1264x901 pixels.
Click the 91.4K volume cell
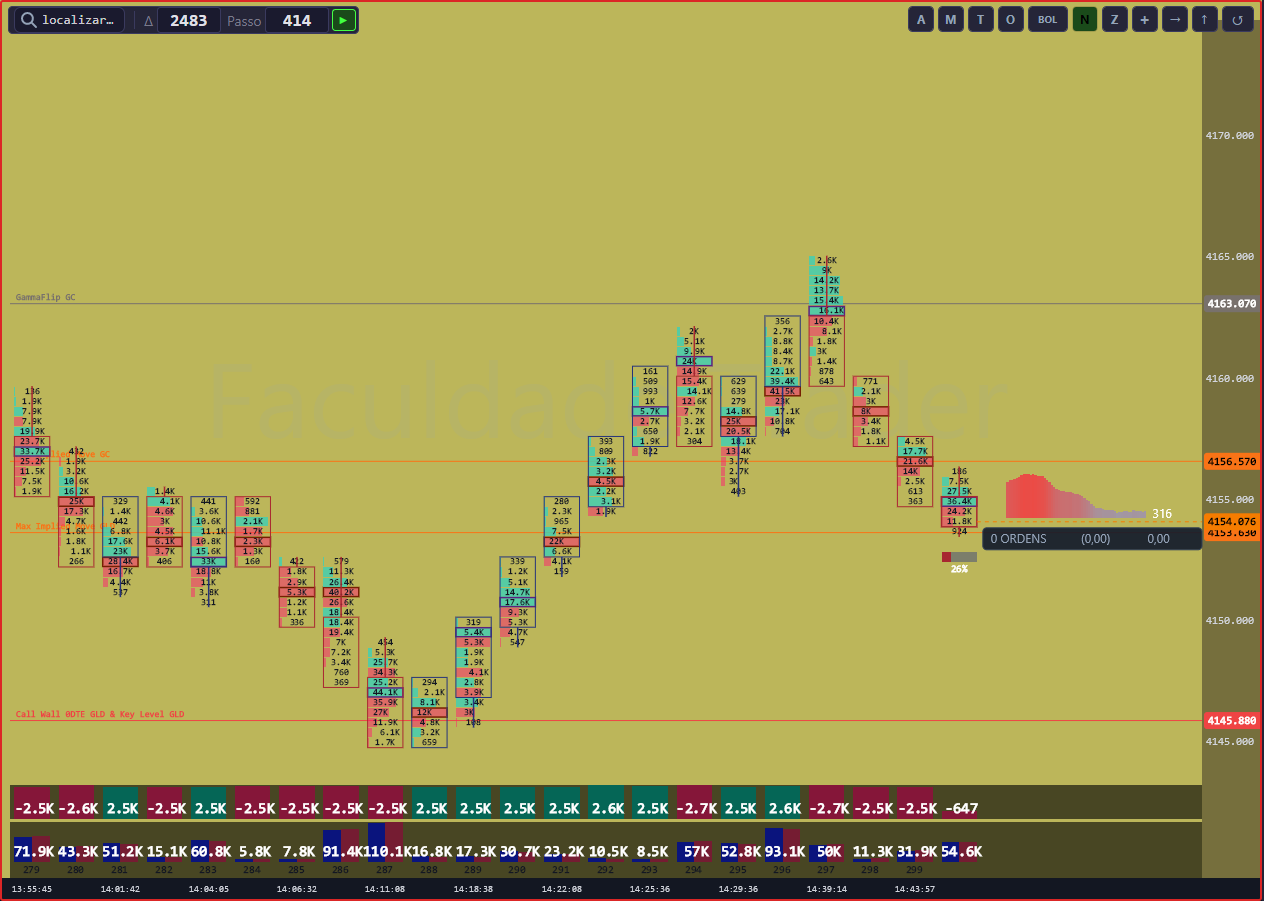click(x=342, y=852)
